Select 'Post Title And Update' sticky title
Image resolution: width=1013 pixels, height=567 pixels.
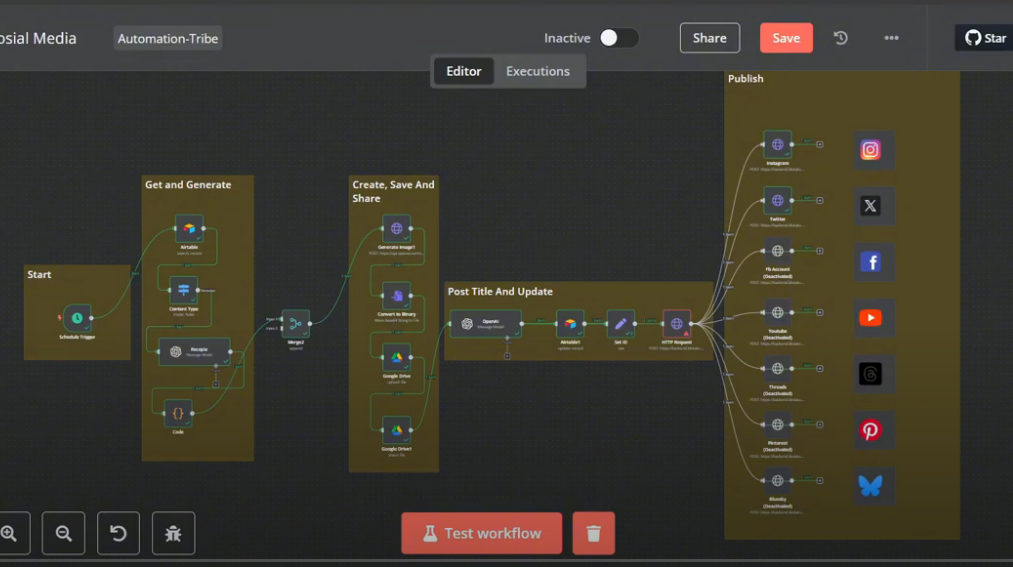[500, 292]
